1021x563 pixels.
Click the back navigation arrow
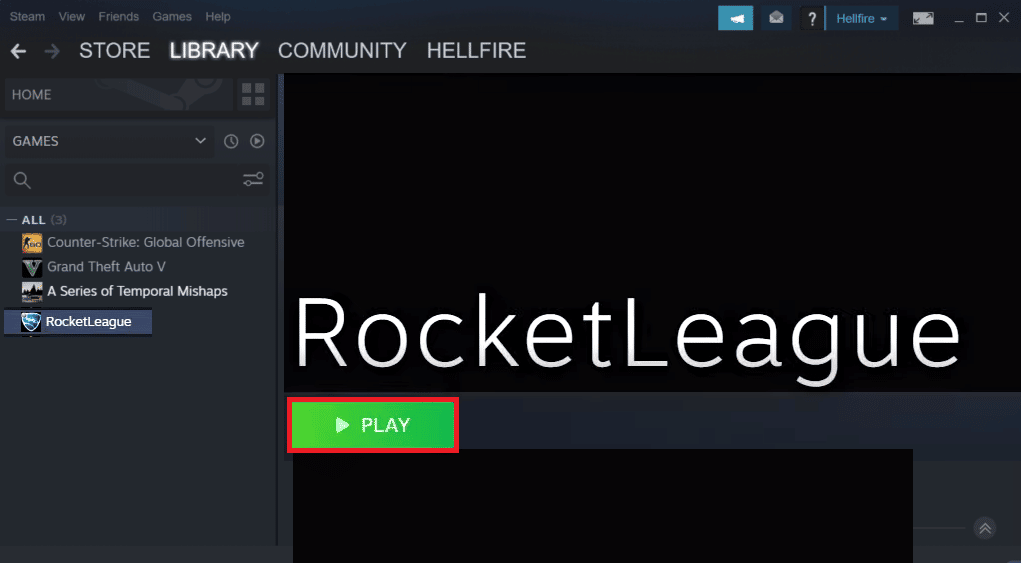click(18, 51)
